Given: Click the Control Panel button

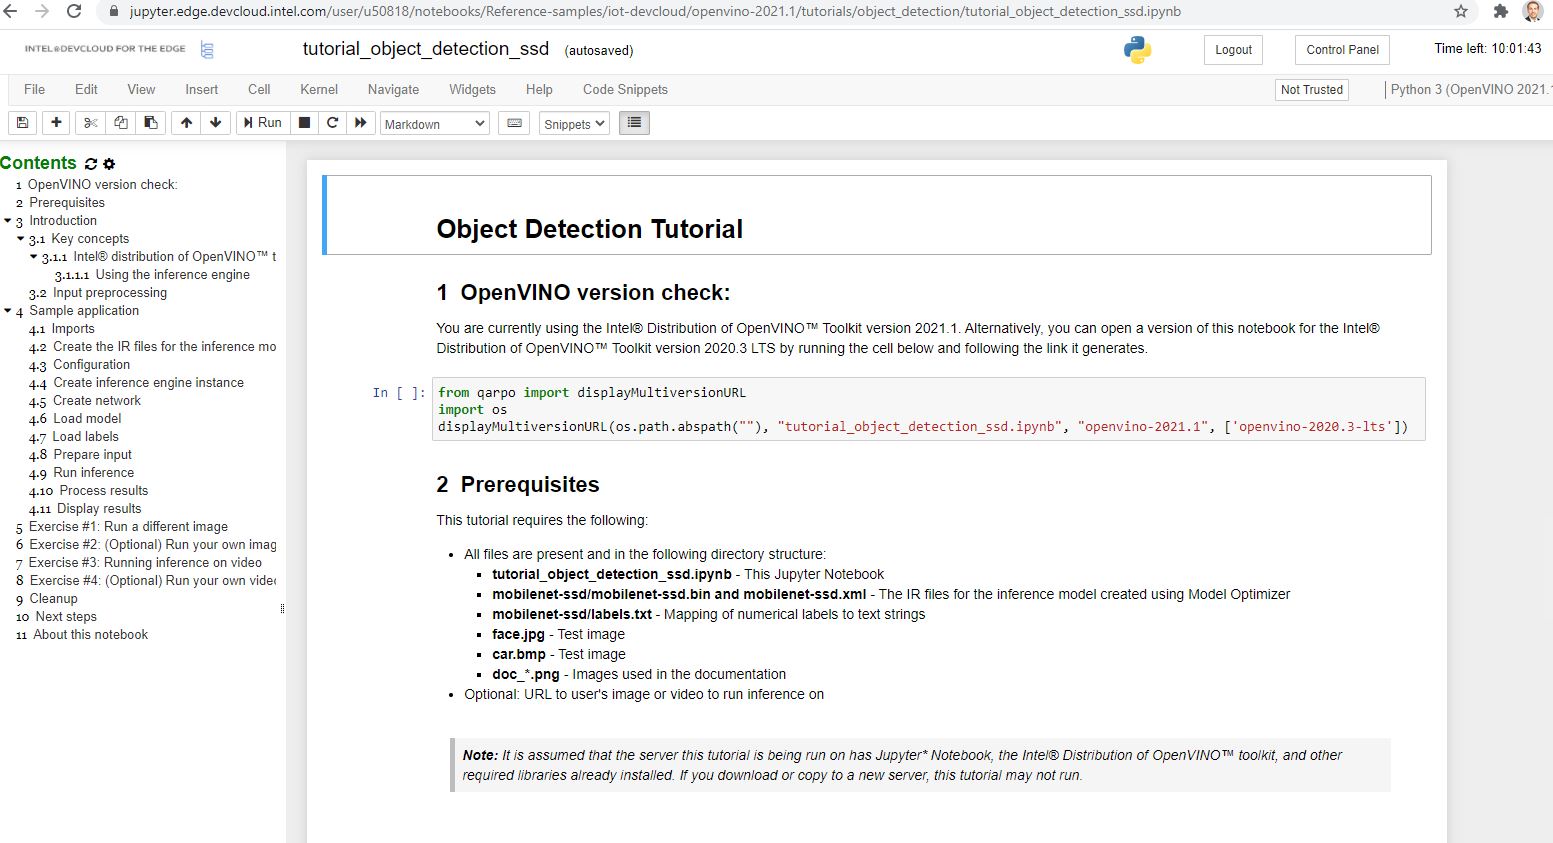Looking at the screenshot, I should tap(1342, 50).
